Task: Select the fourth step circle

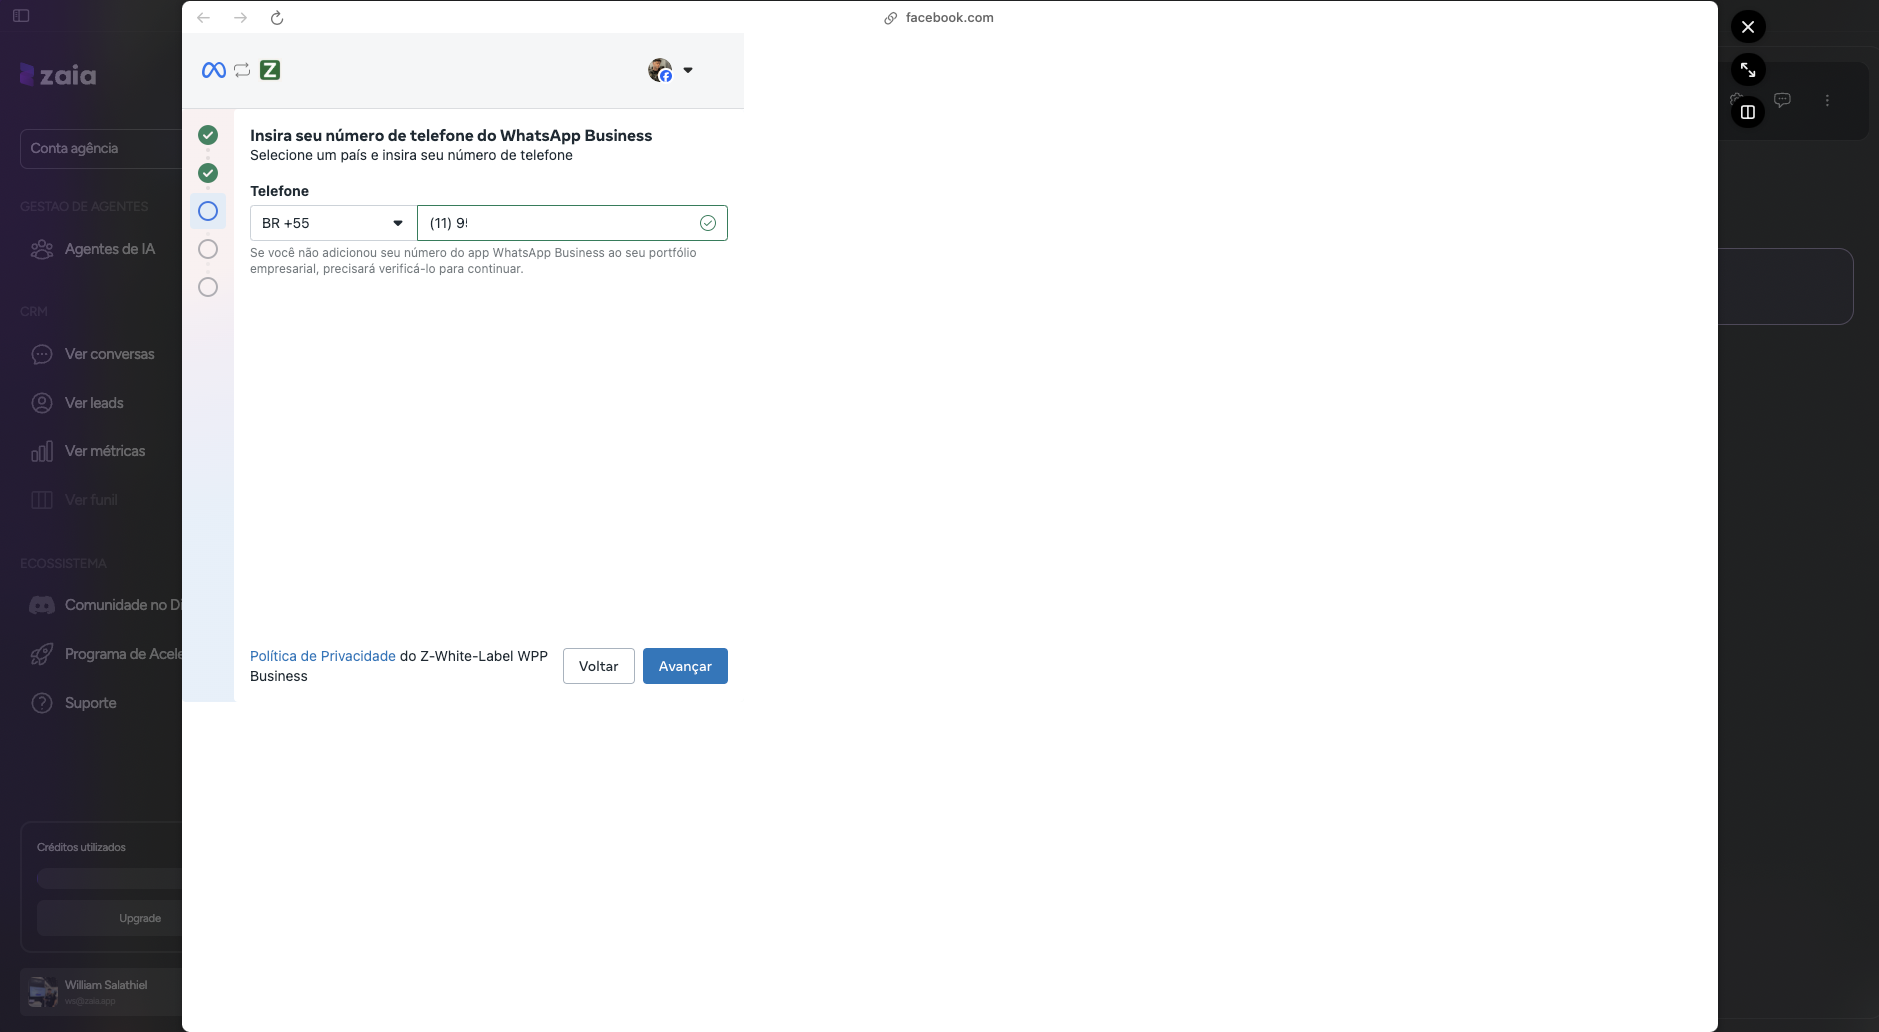Action: (x=208, y=249)
